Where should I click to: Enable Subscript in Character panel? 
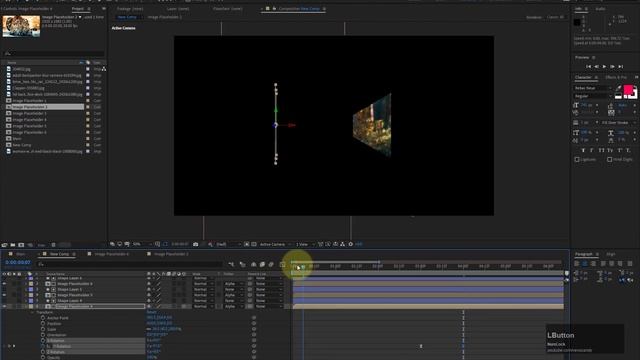pos(629,150)
